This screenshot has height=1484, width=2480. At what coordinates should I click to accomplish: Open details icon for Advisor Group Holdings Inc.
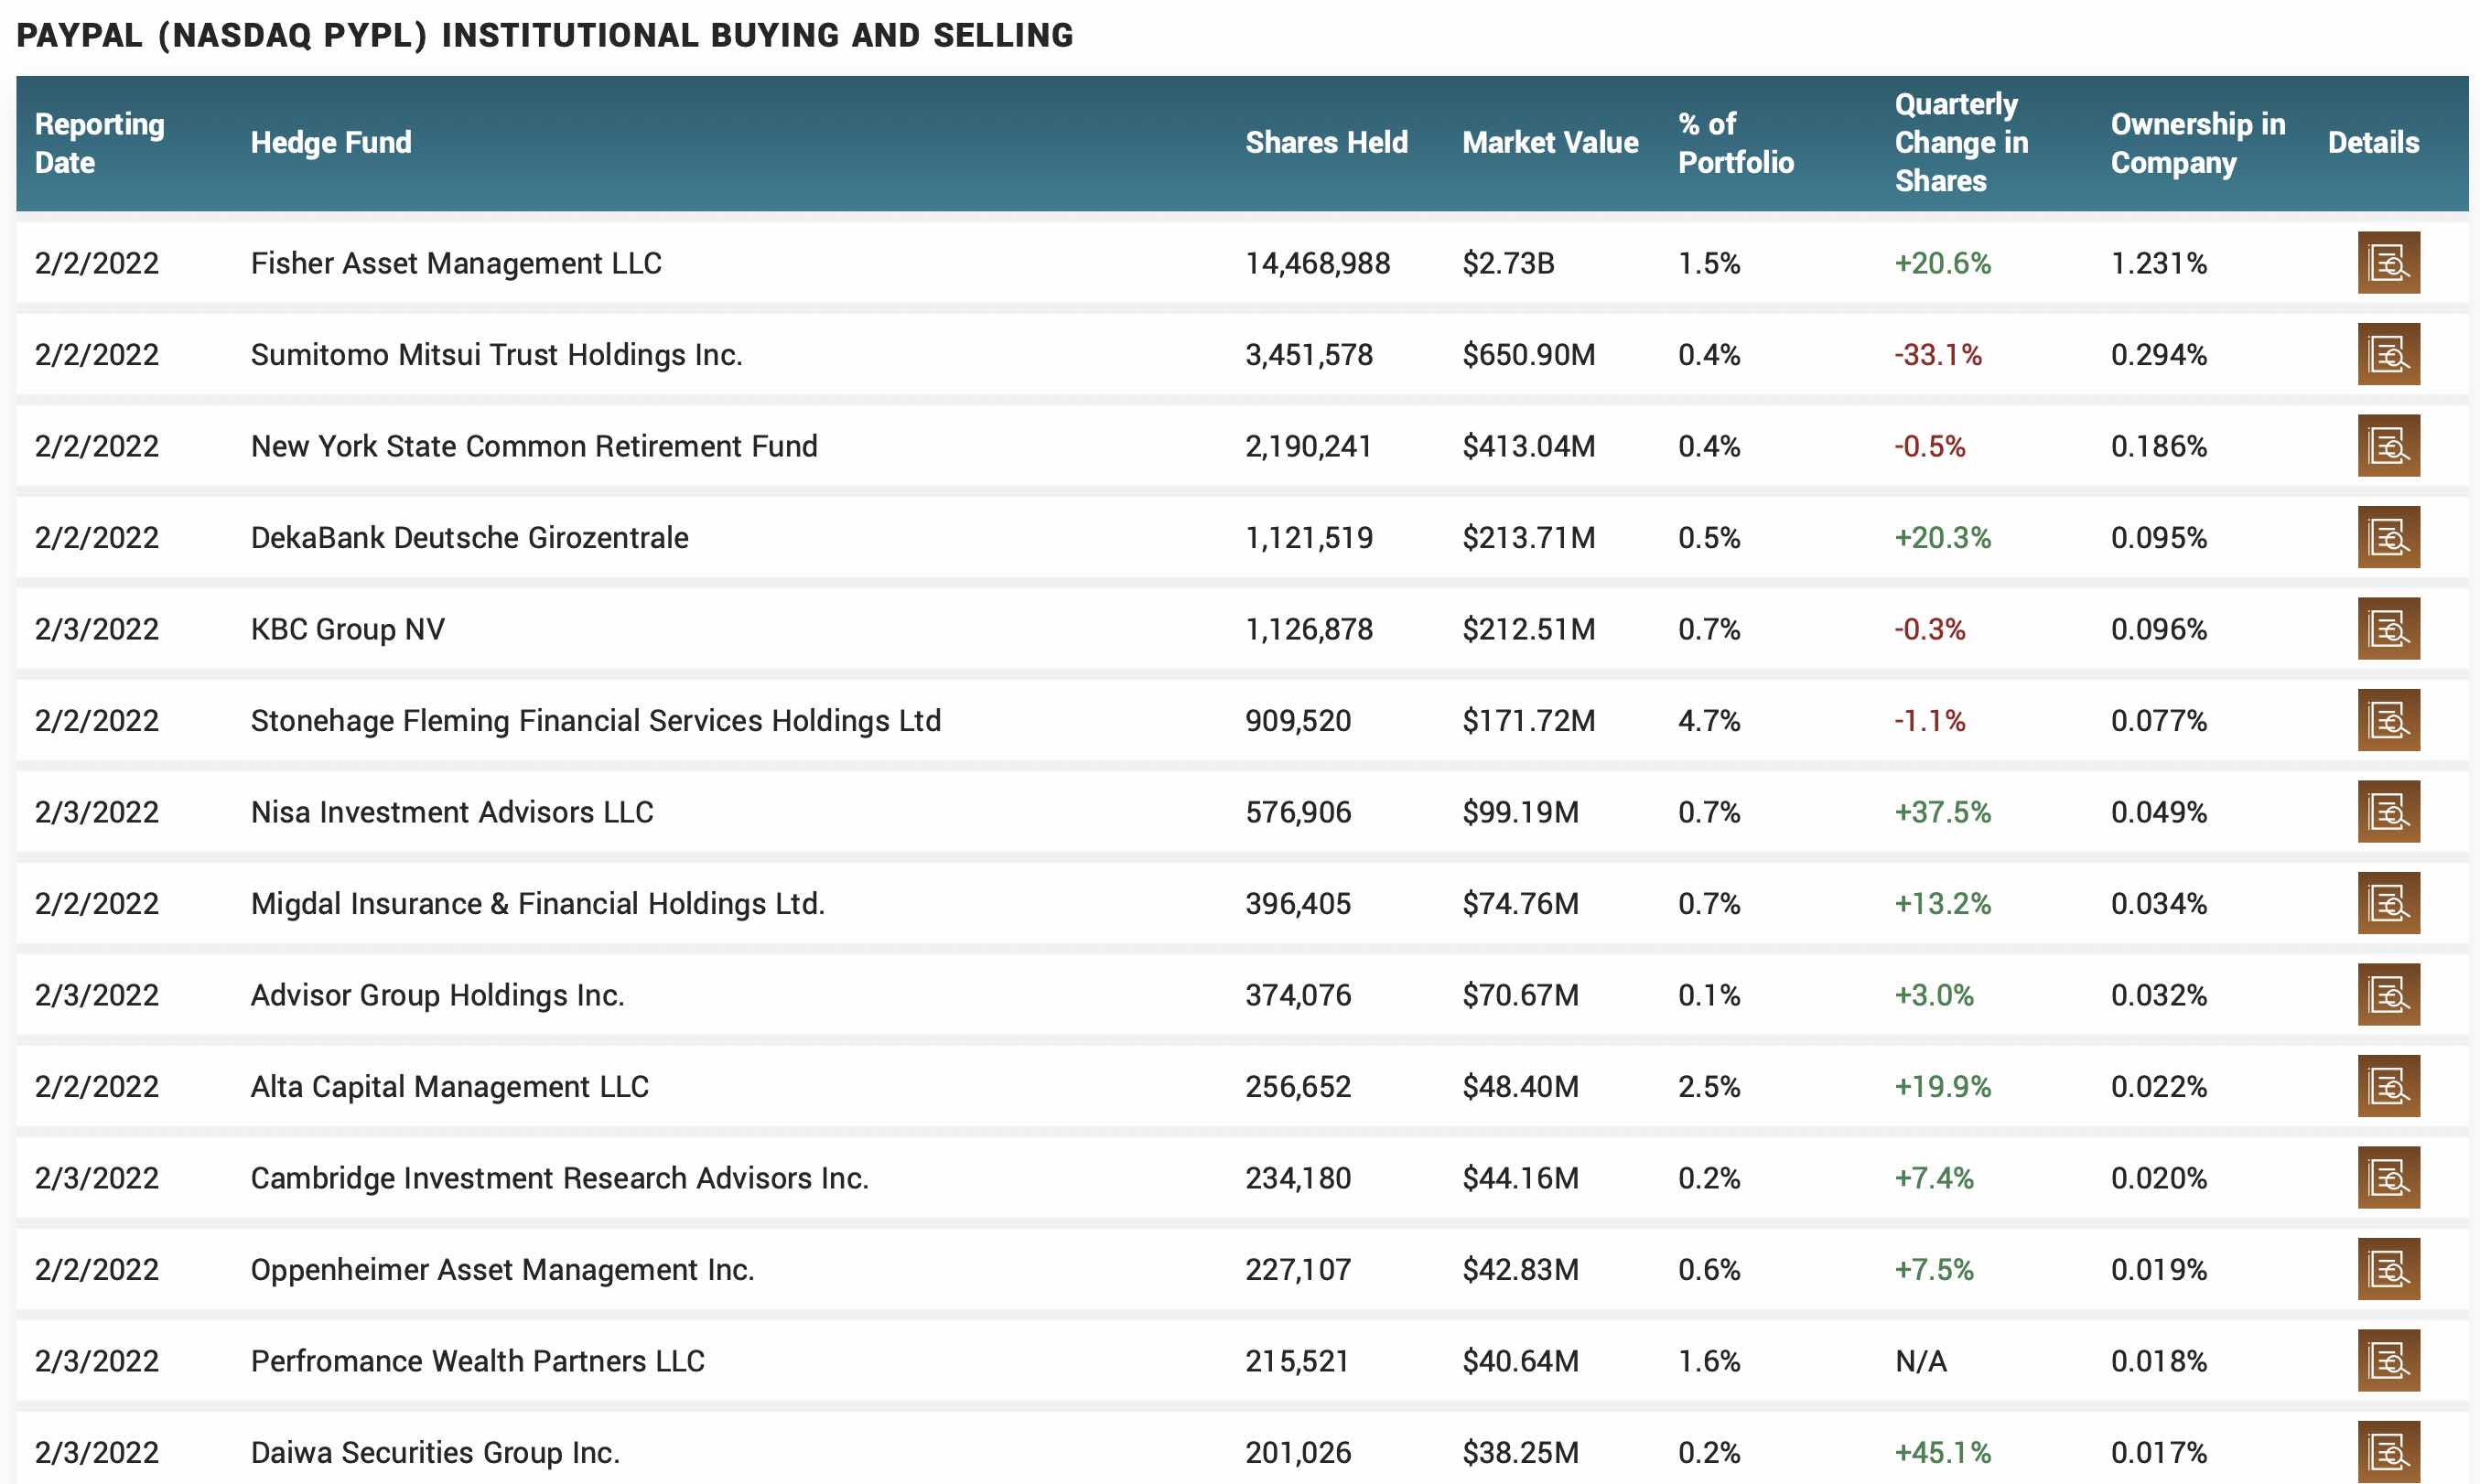tap(2388, 994)
